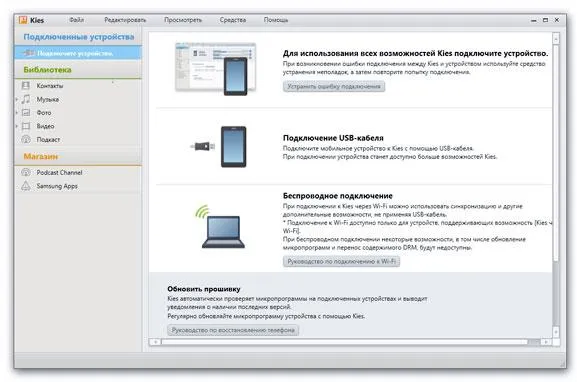The image size is (580, 382).
Task: Open Podcast Channel in the store
Action: pos(59,172)
